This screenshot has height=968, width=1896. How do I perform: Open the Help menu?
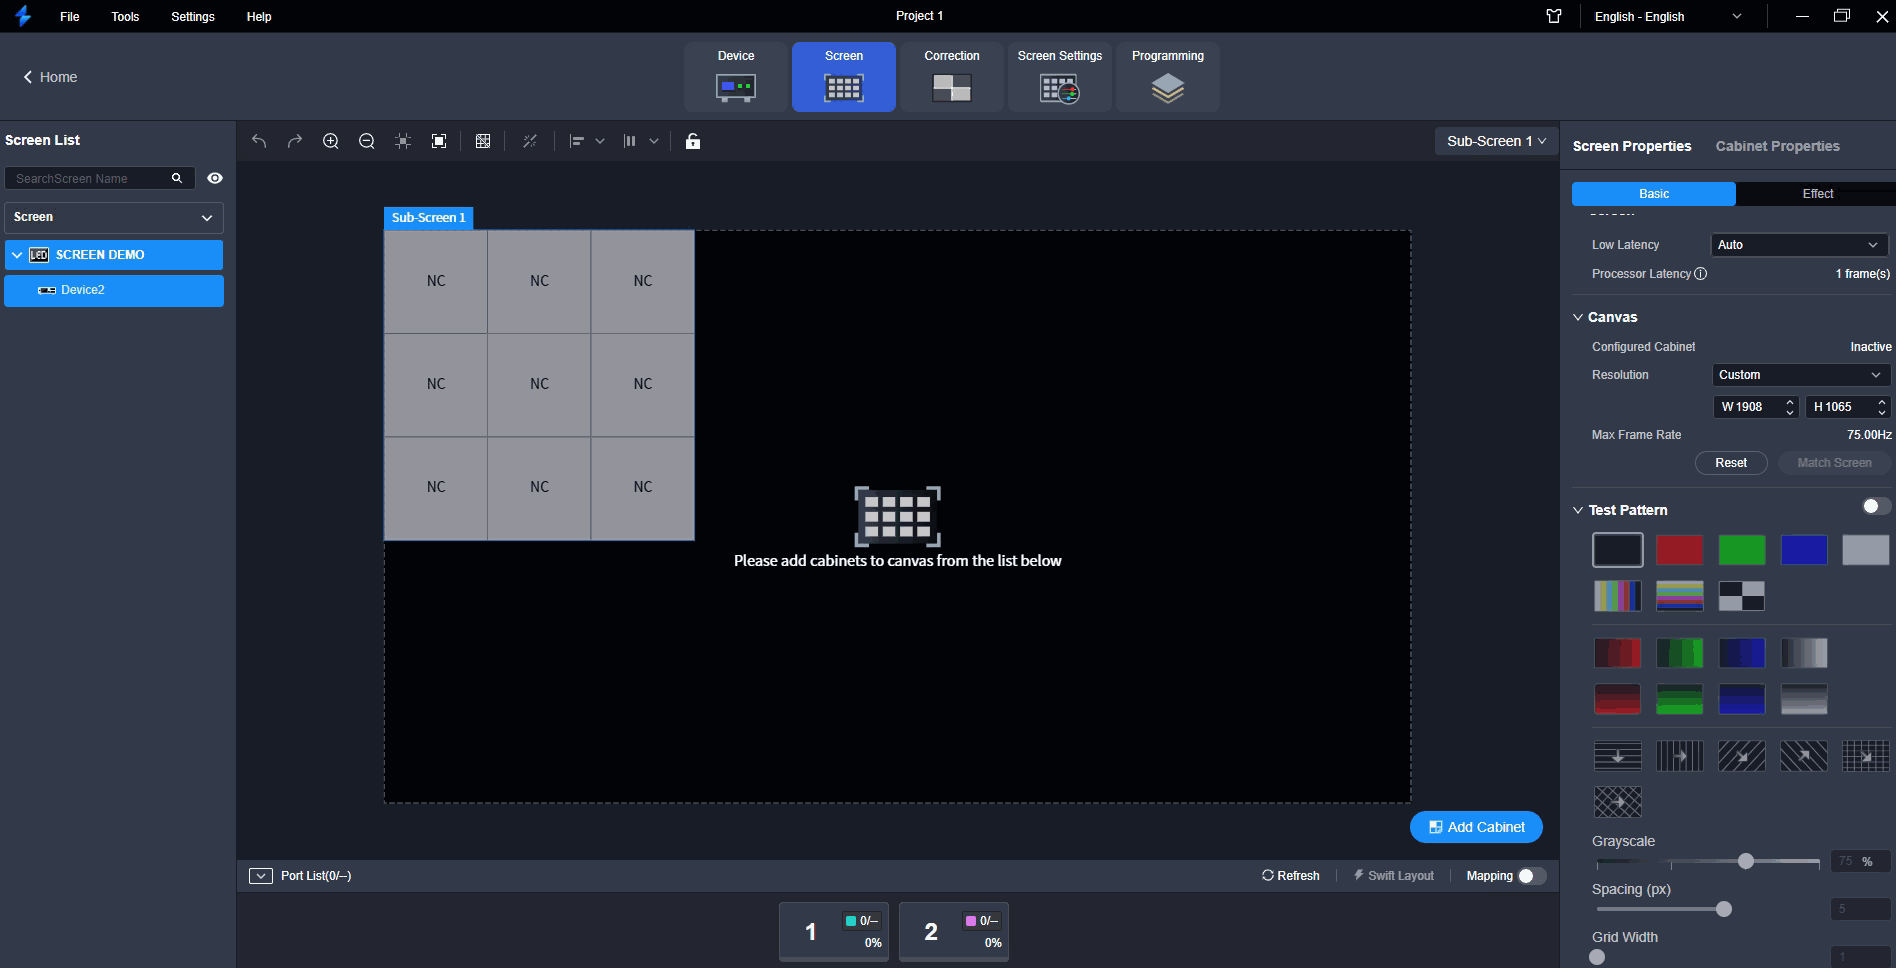coord(259,16)
